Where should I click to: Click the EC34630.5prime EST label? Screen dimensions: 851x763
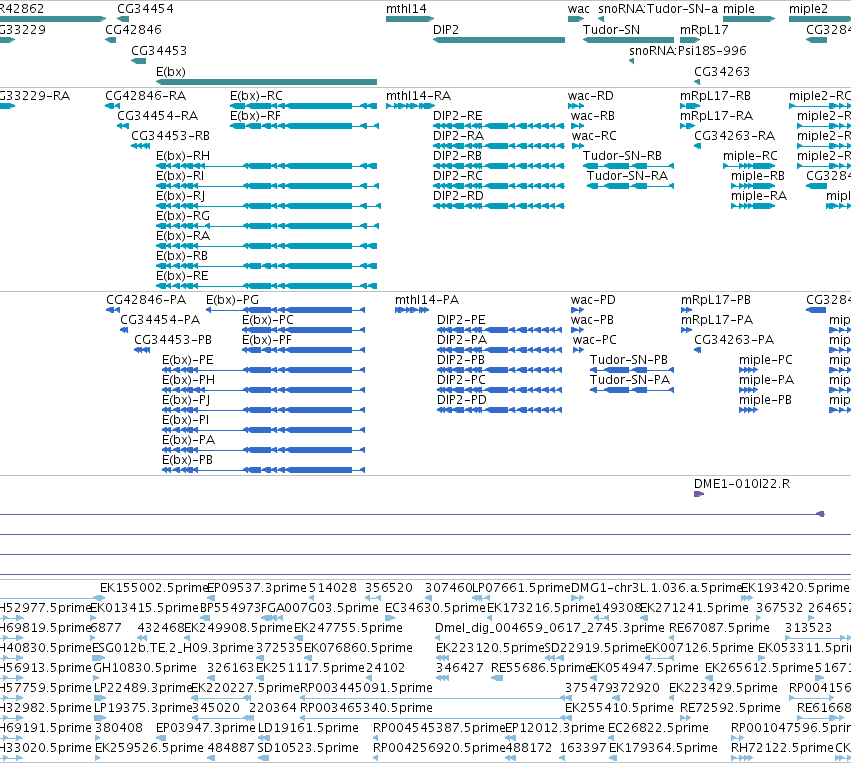[x=435, y=608]
